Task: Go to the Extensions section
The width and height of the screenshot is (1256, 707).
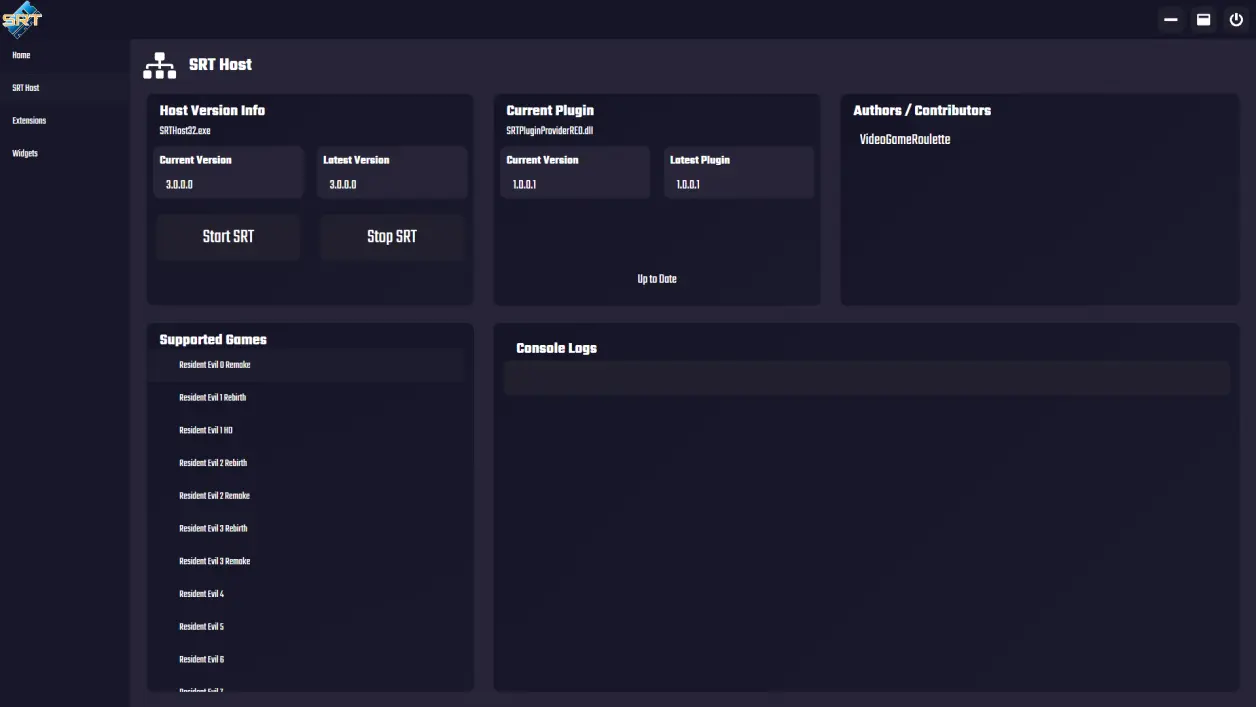Action: [64, 121]
